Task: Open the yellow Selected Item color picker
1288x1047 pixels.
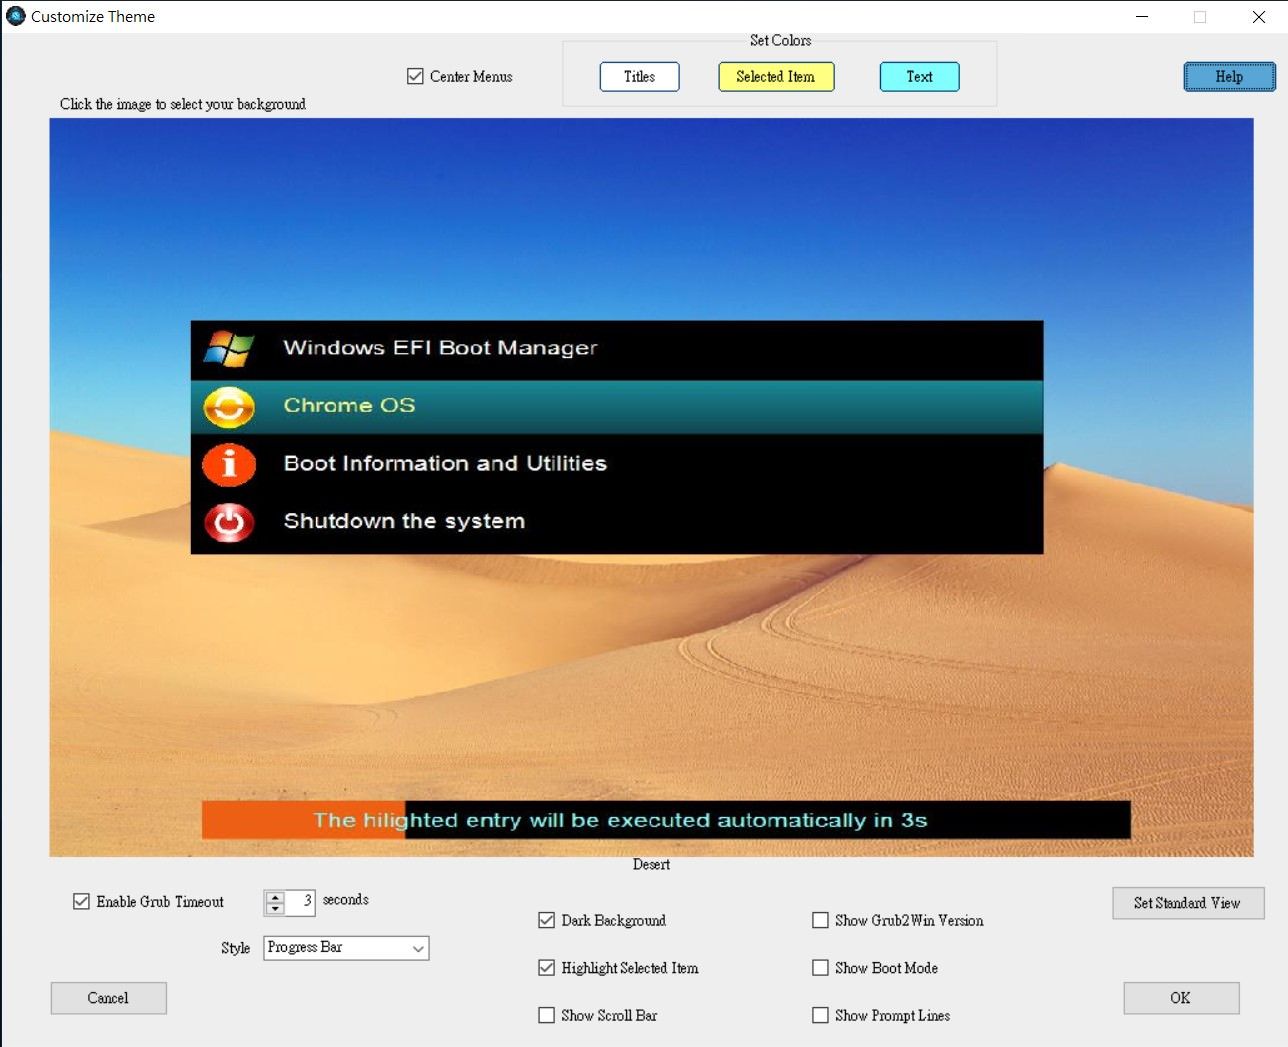Action: click(x=776, y=77)
